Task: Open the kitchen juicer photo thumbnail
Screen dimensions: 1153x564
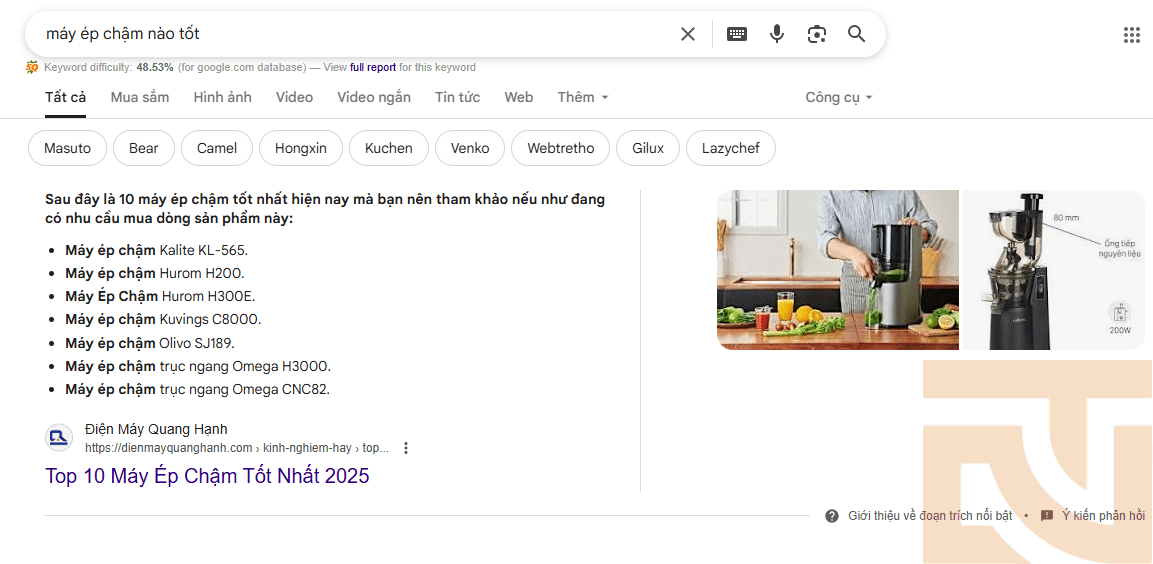Action: (838, 270)
